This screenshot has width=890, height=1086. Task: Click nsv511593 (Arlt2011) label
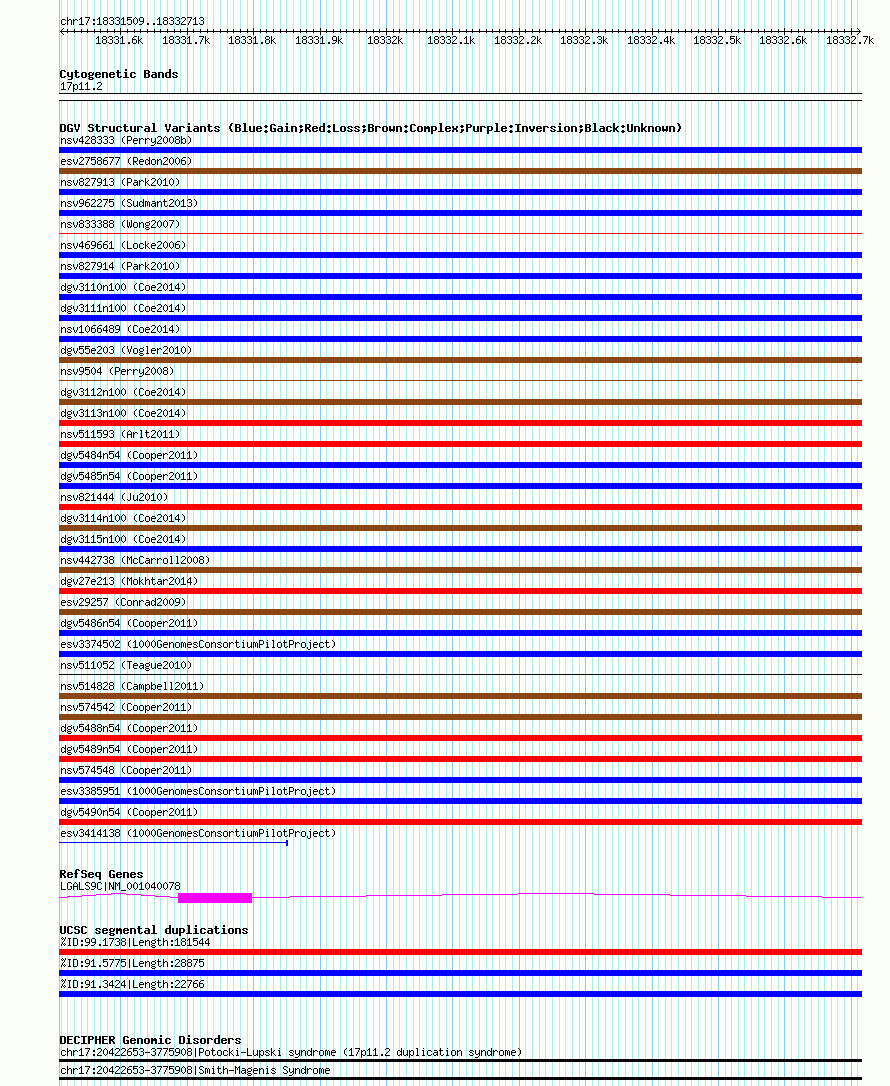click(120, 434)
